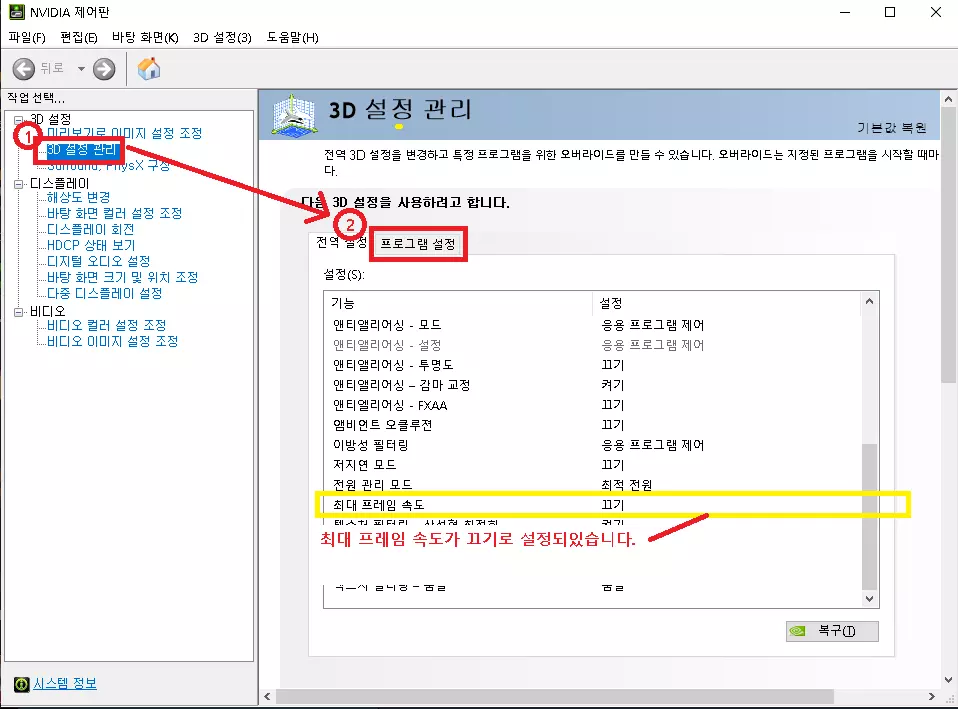This screenshot has height=709, width=958.
Task: Select the 이방성 필터링 row
Action: [592, 445]
